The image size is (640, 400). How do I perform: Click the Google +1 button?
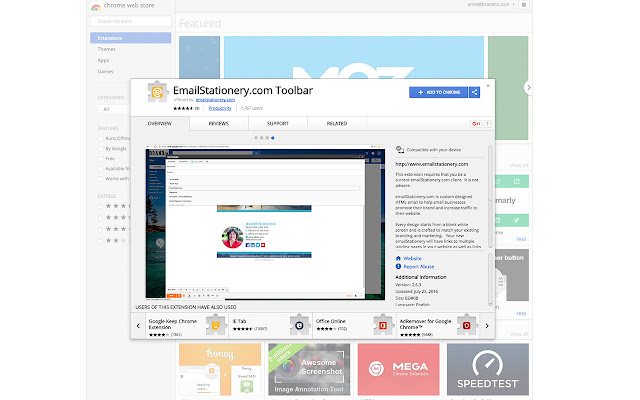pos(476,124)
